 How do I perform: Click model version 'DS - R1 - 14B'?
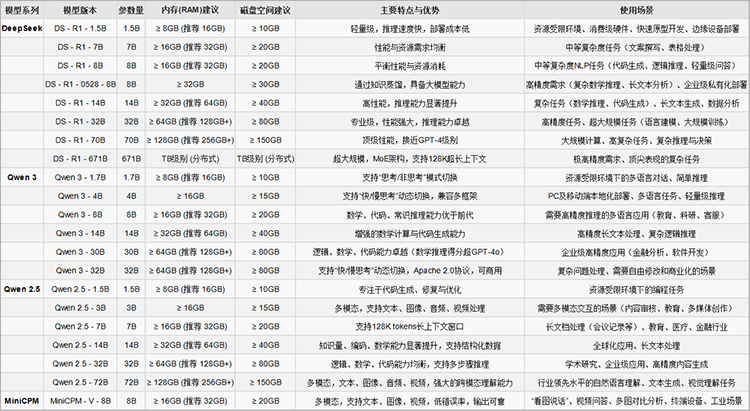coord(80,103)
